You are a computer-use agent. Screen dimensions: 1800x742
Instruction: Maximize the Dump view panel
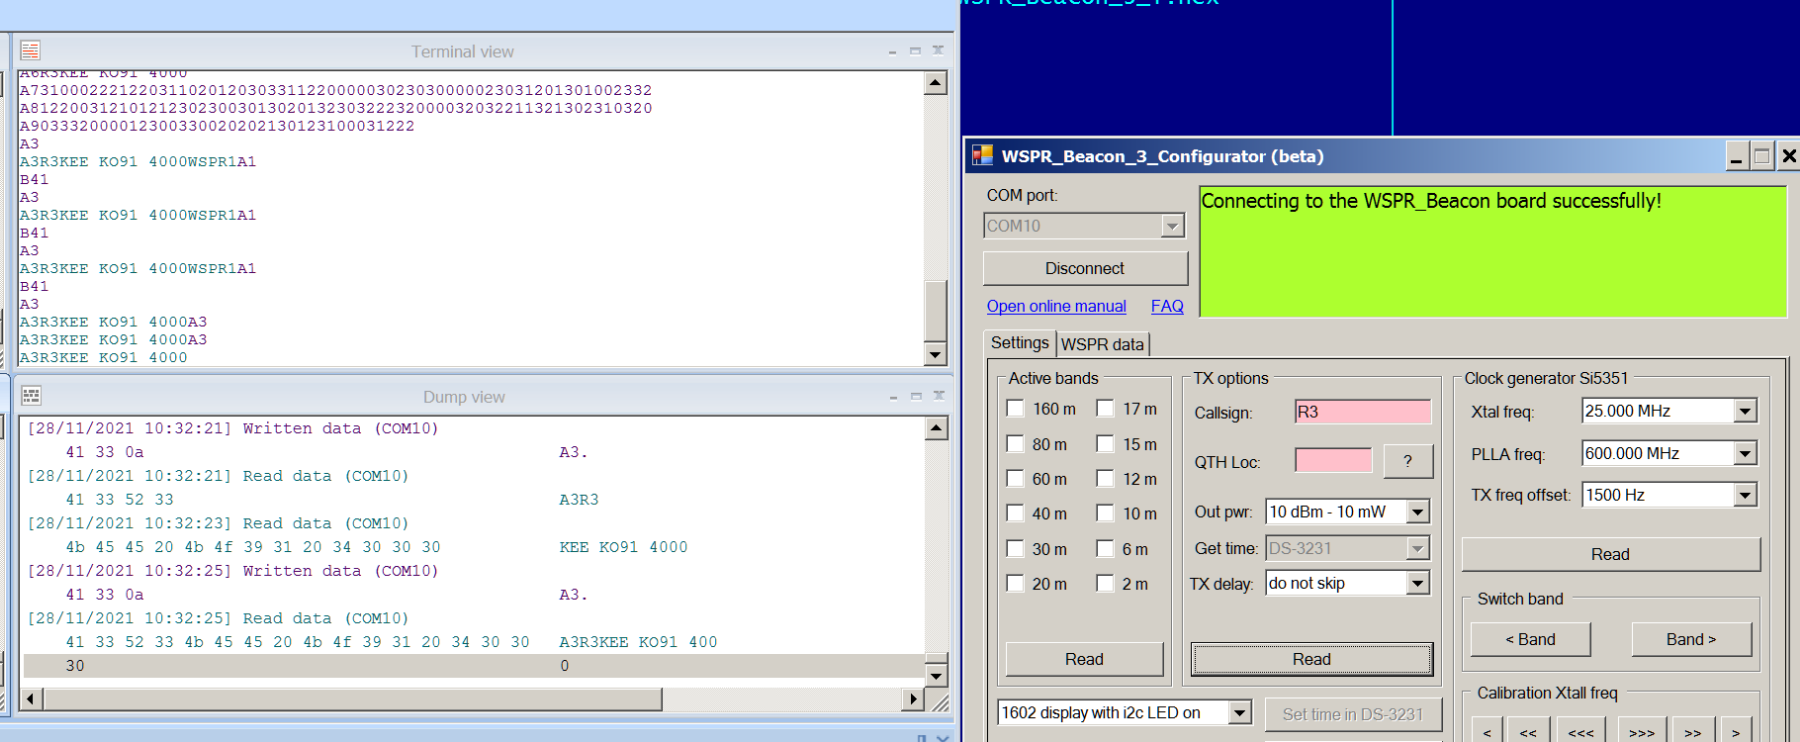pos(915,396)
